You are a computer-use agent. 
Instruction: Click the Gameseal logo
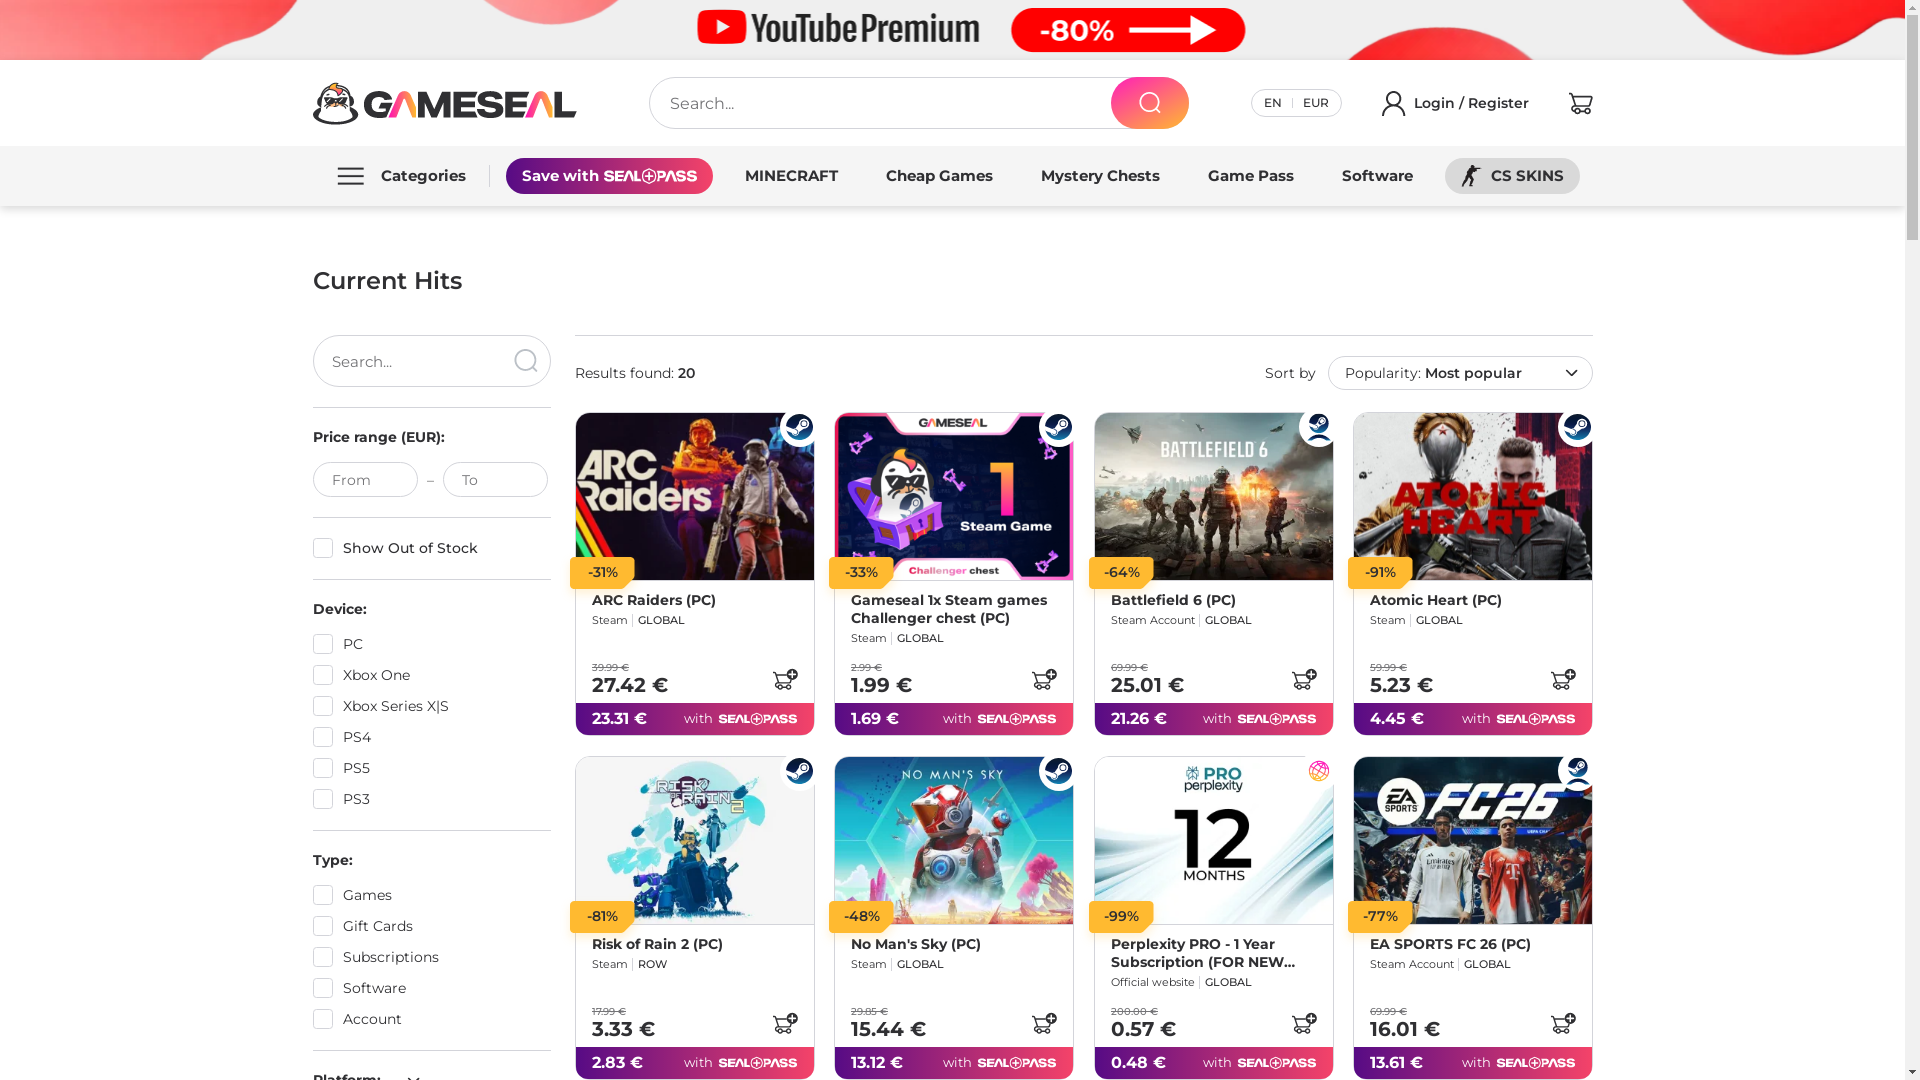pos(444,103)
